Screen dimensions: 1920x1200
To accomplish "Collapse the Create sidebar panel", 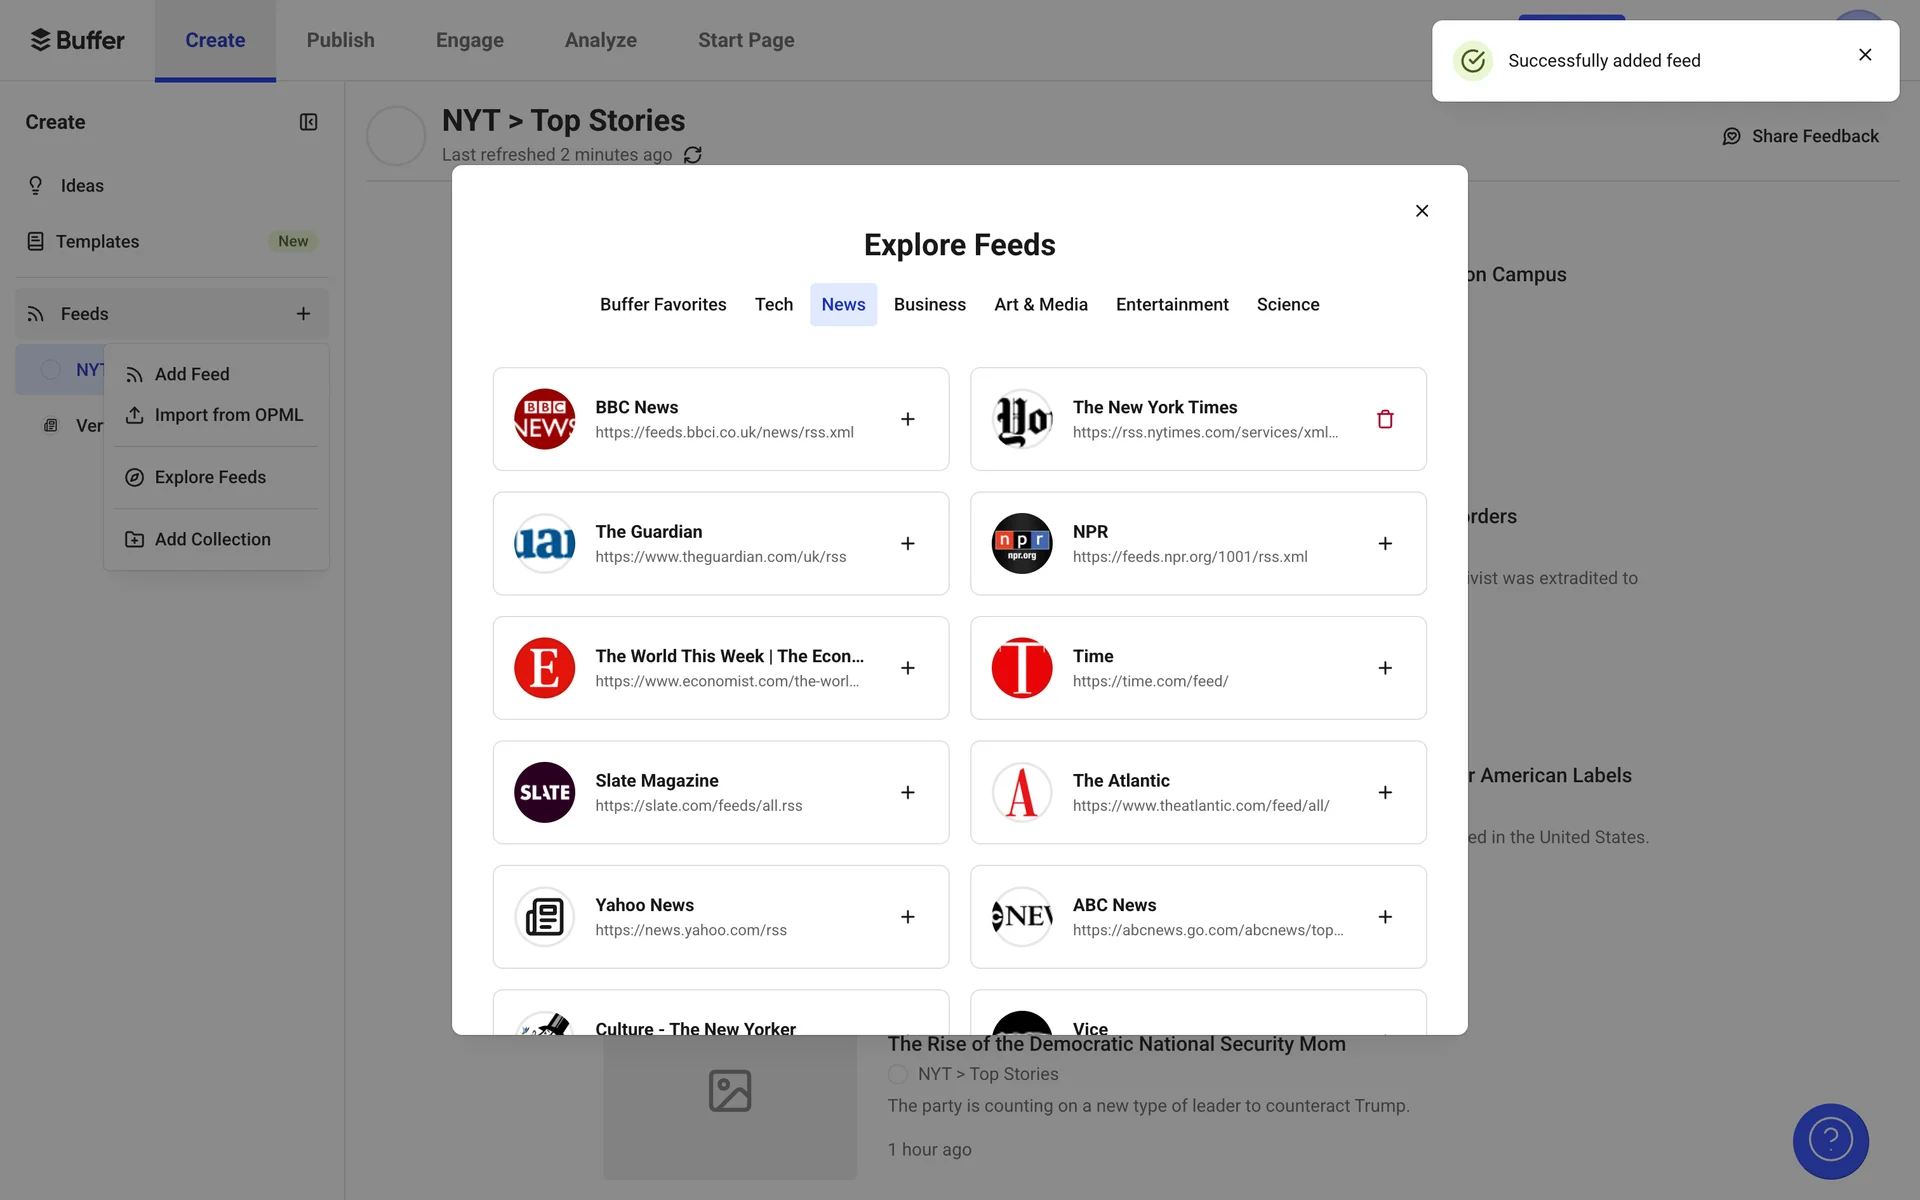I will (308, 122).
